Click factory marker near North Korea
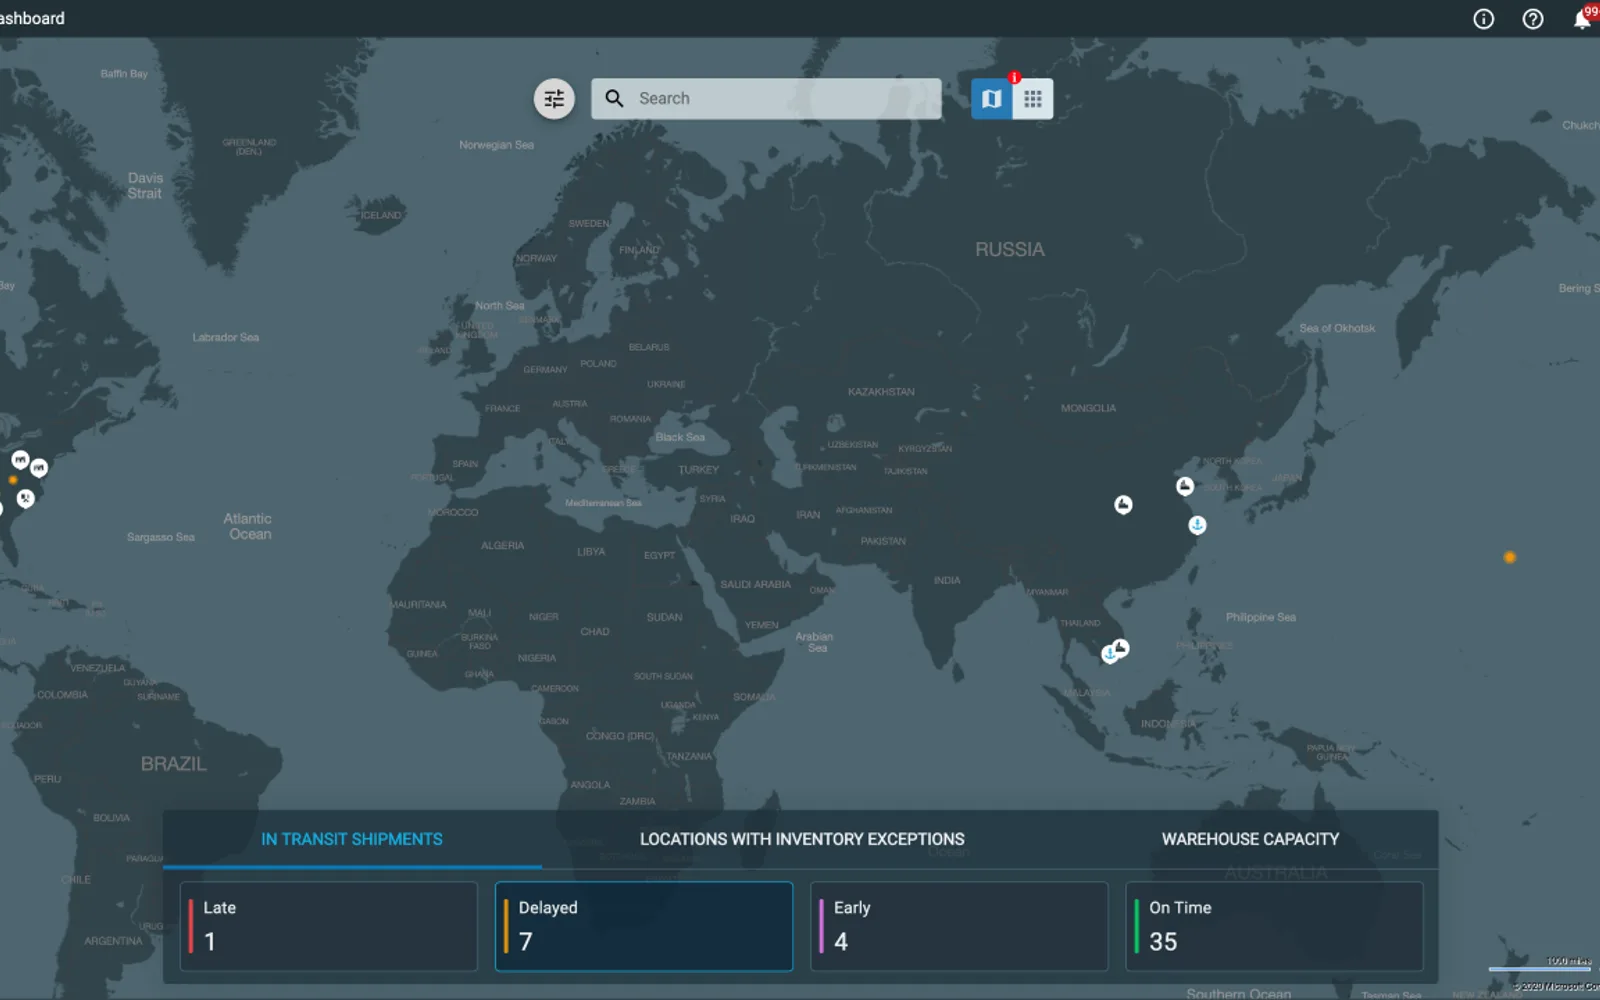Image resolution: width=1600 pixels, height=1000 pixels. tap(1185, 486)
